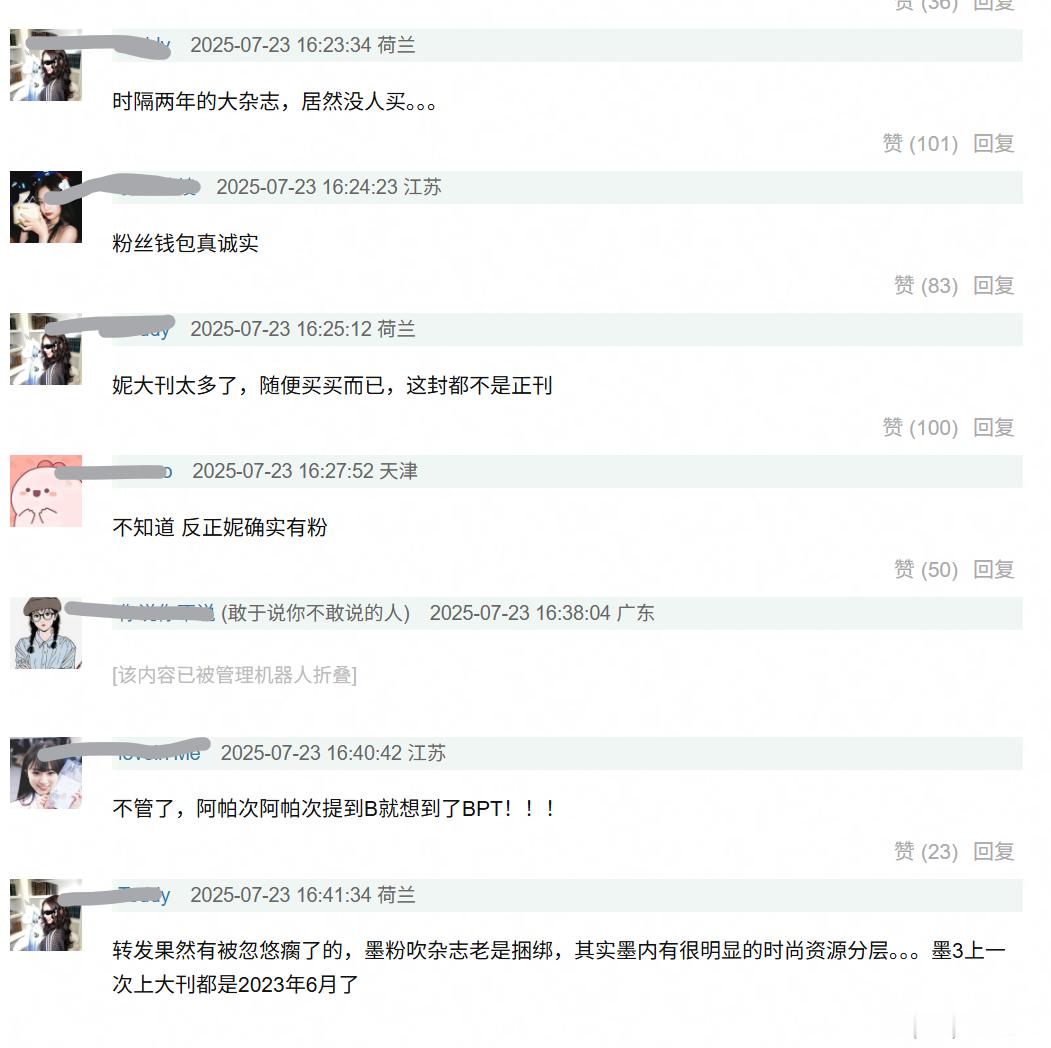
Task: Like the BPT comment with 赞 (23)
Action: click(x=926, y=852)
